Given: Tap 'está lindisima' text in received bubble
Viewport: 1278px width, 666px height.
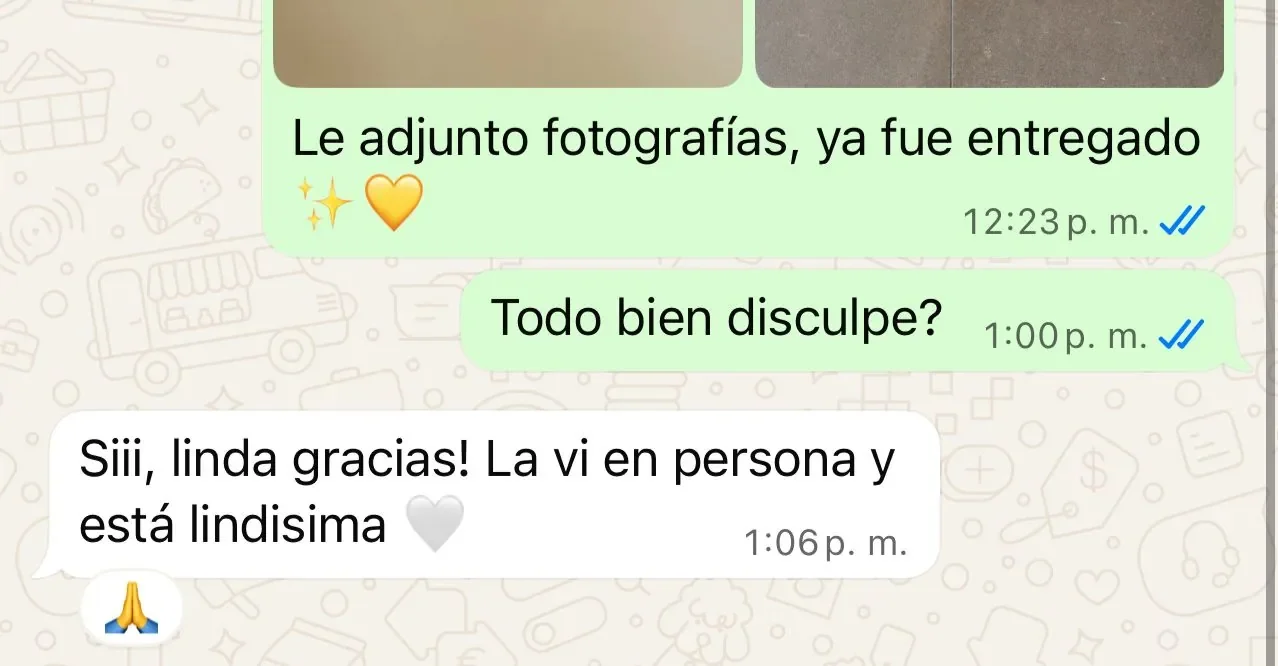Looking at the screenshot, I should (232, 523).
